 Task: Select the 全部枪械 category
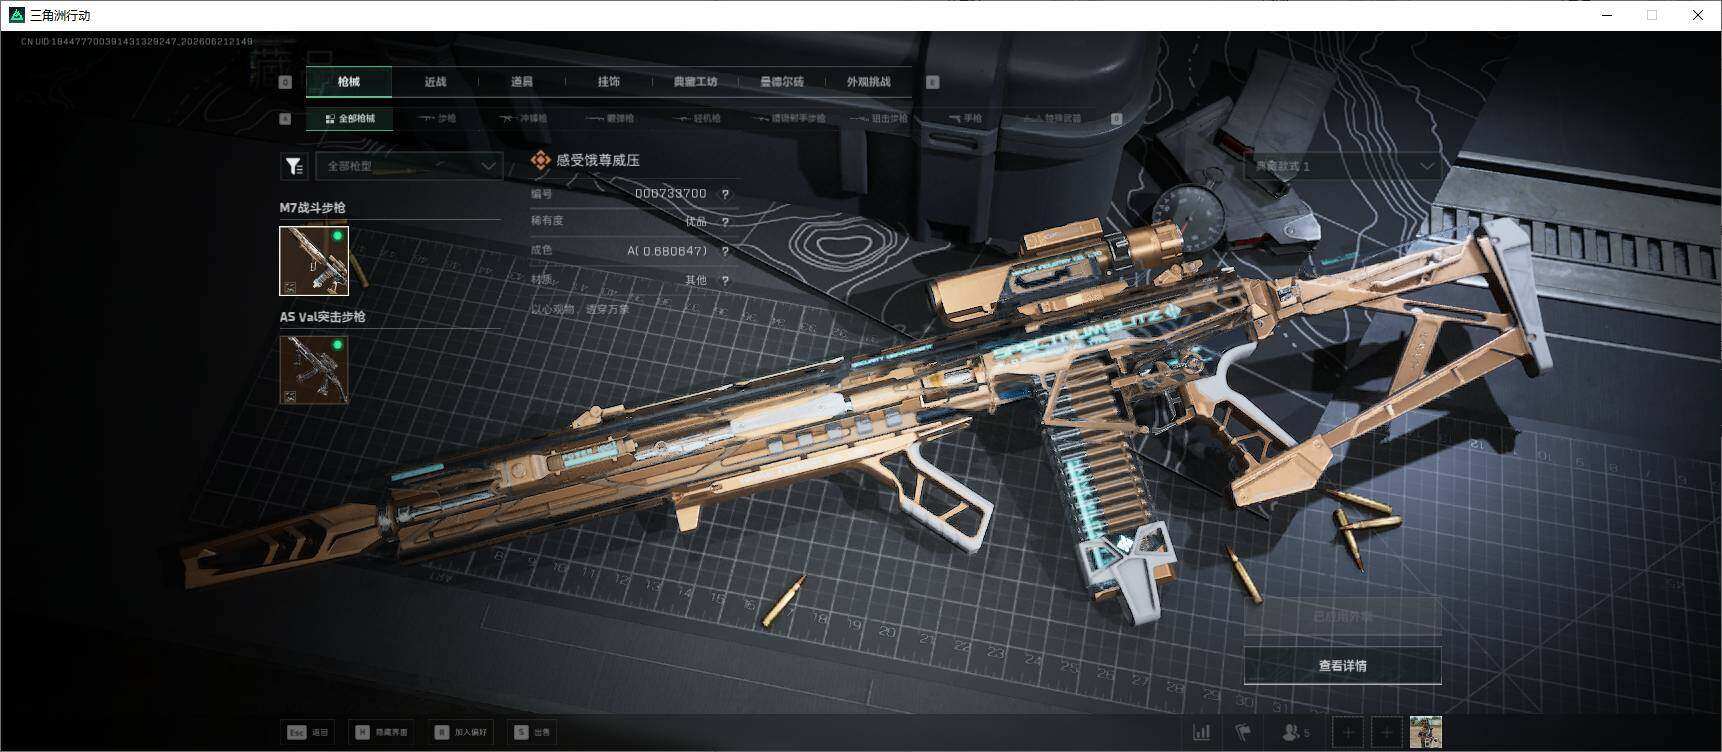click(x=349, y=119)
